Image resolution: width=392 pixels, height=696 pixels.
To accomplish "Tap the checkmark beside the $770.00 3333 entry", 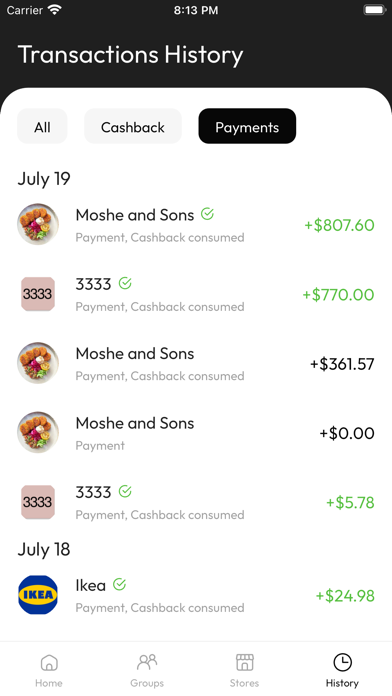I will [x=125, y=283].
